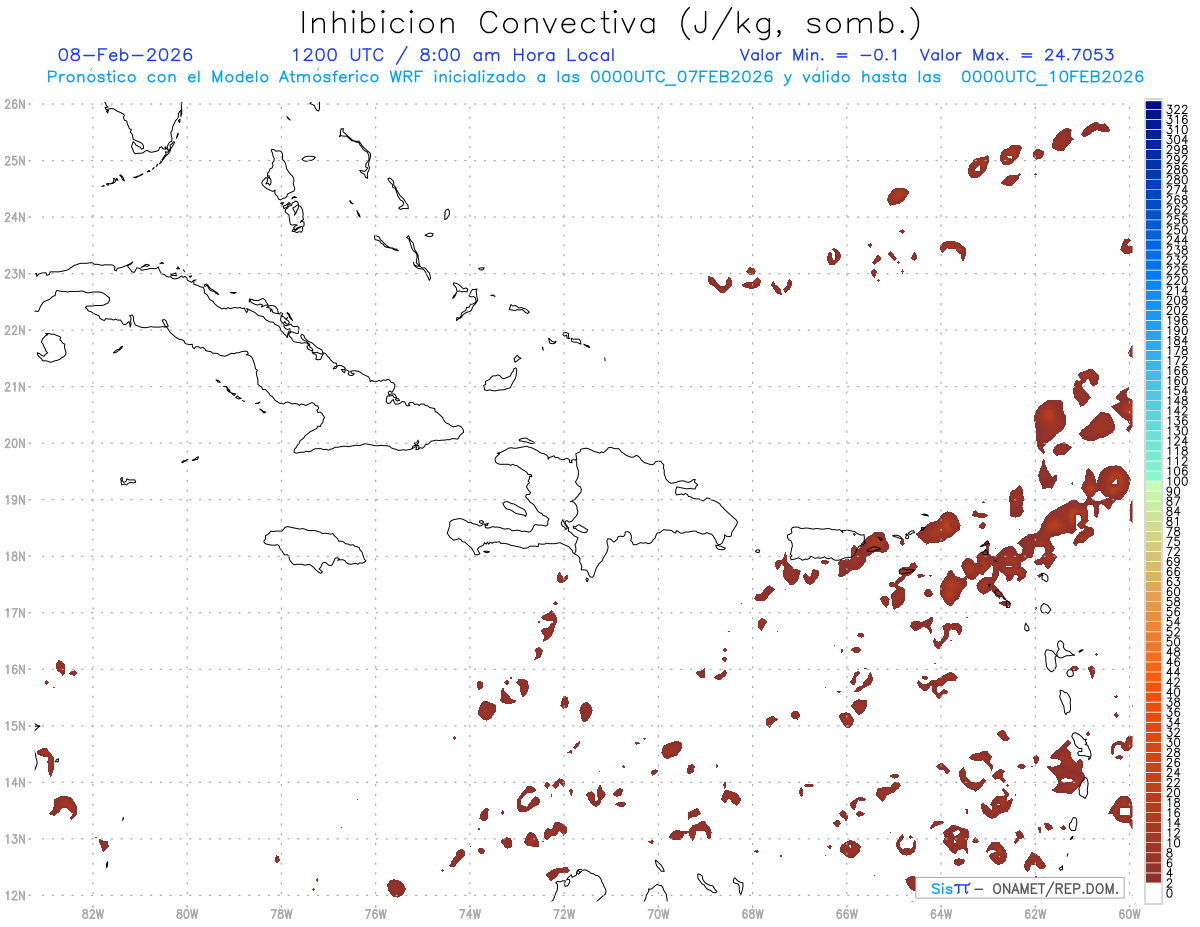This screenshot has height=927, width=1200.
Task: Click the legend value "0" at bottom
Action: (x=1170, y=893)
